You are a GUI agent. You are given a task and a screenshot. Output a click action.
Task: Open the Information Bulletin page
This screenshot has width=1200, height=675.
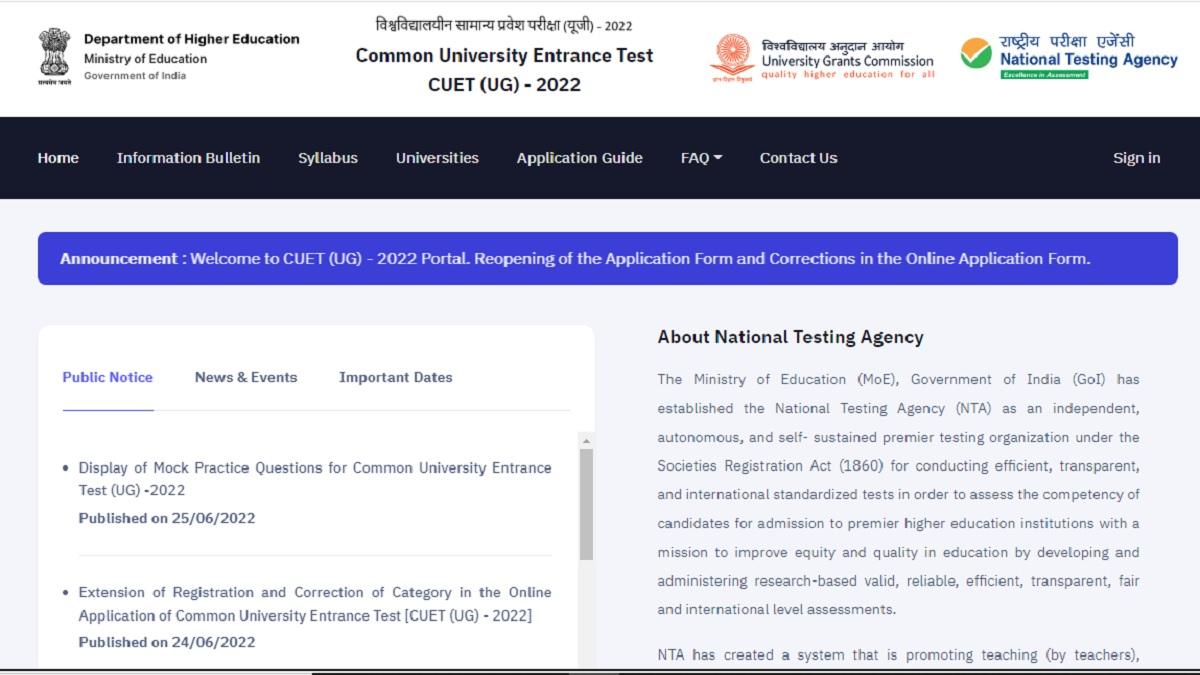point(188,157)
